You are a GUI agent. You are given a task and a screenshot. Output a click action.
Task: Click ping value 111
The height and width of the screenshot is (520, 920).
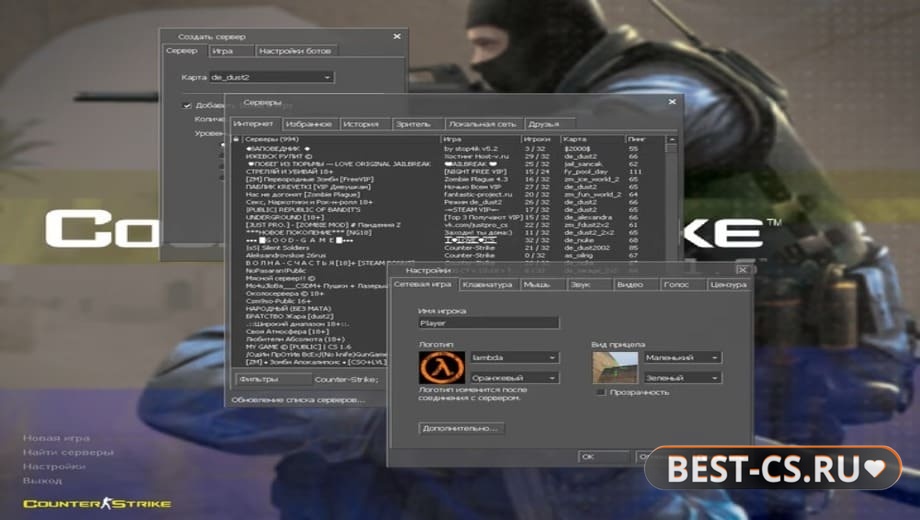(x=635, y=171)
